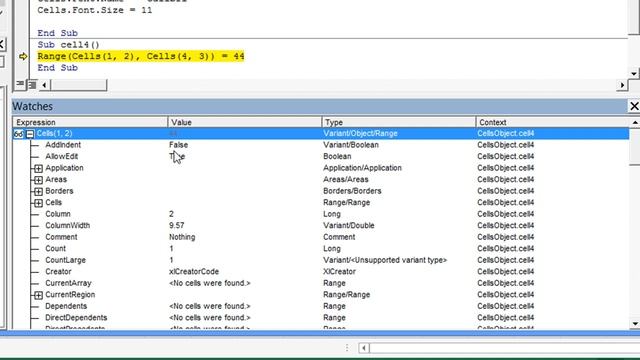This screenshot has height=360, width=640.
Task: Select the Count property row
Action: [x=321, y=249]
